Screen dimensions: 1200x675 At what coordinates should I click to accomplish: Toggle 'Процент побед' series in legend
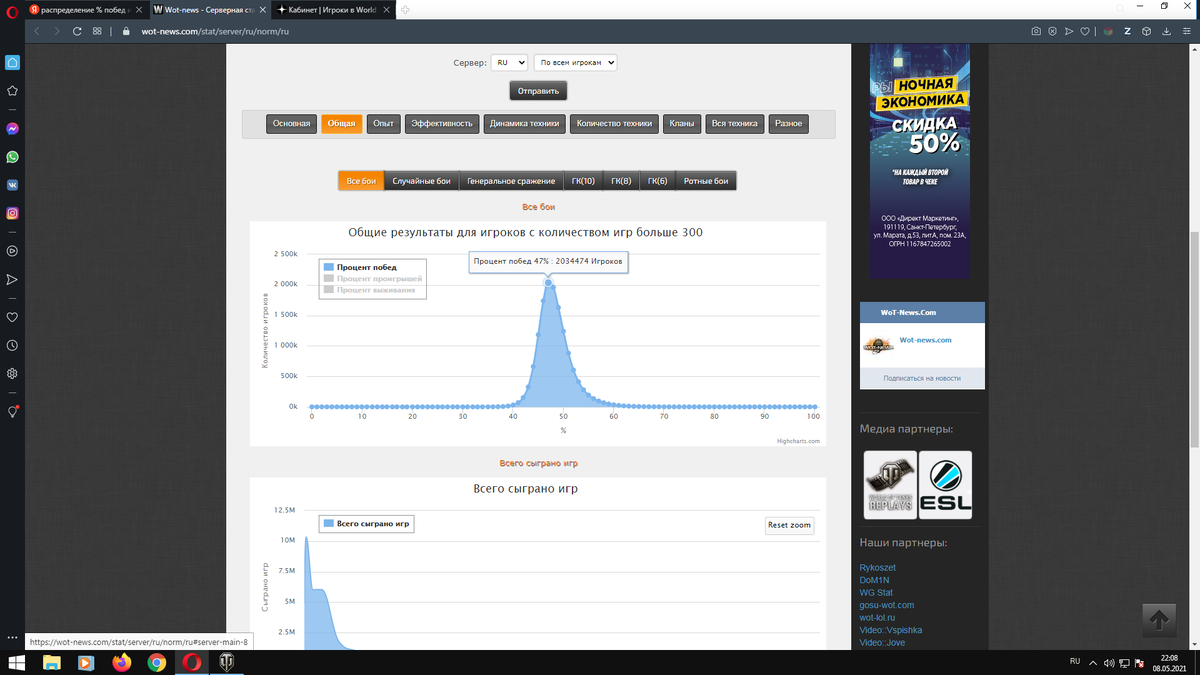click(x=360, y=267)
